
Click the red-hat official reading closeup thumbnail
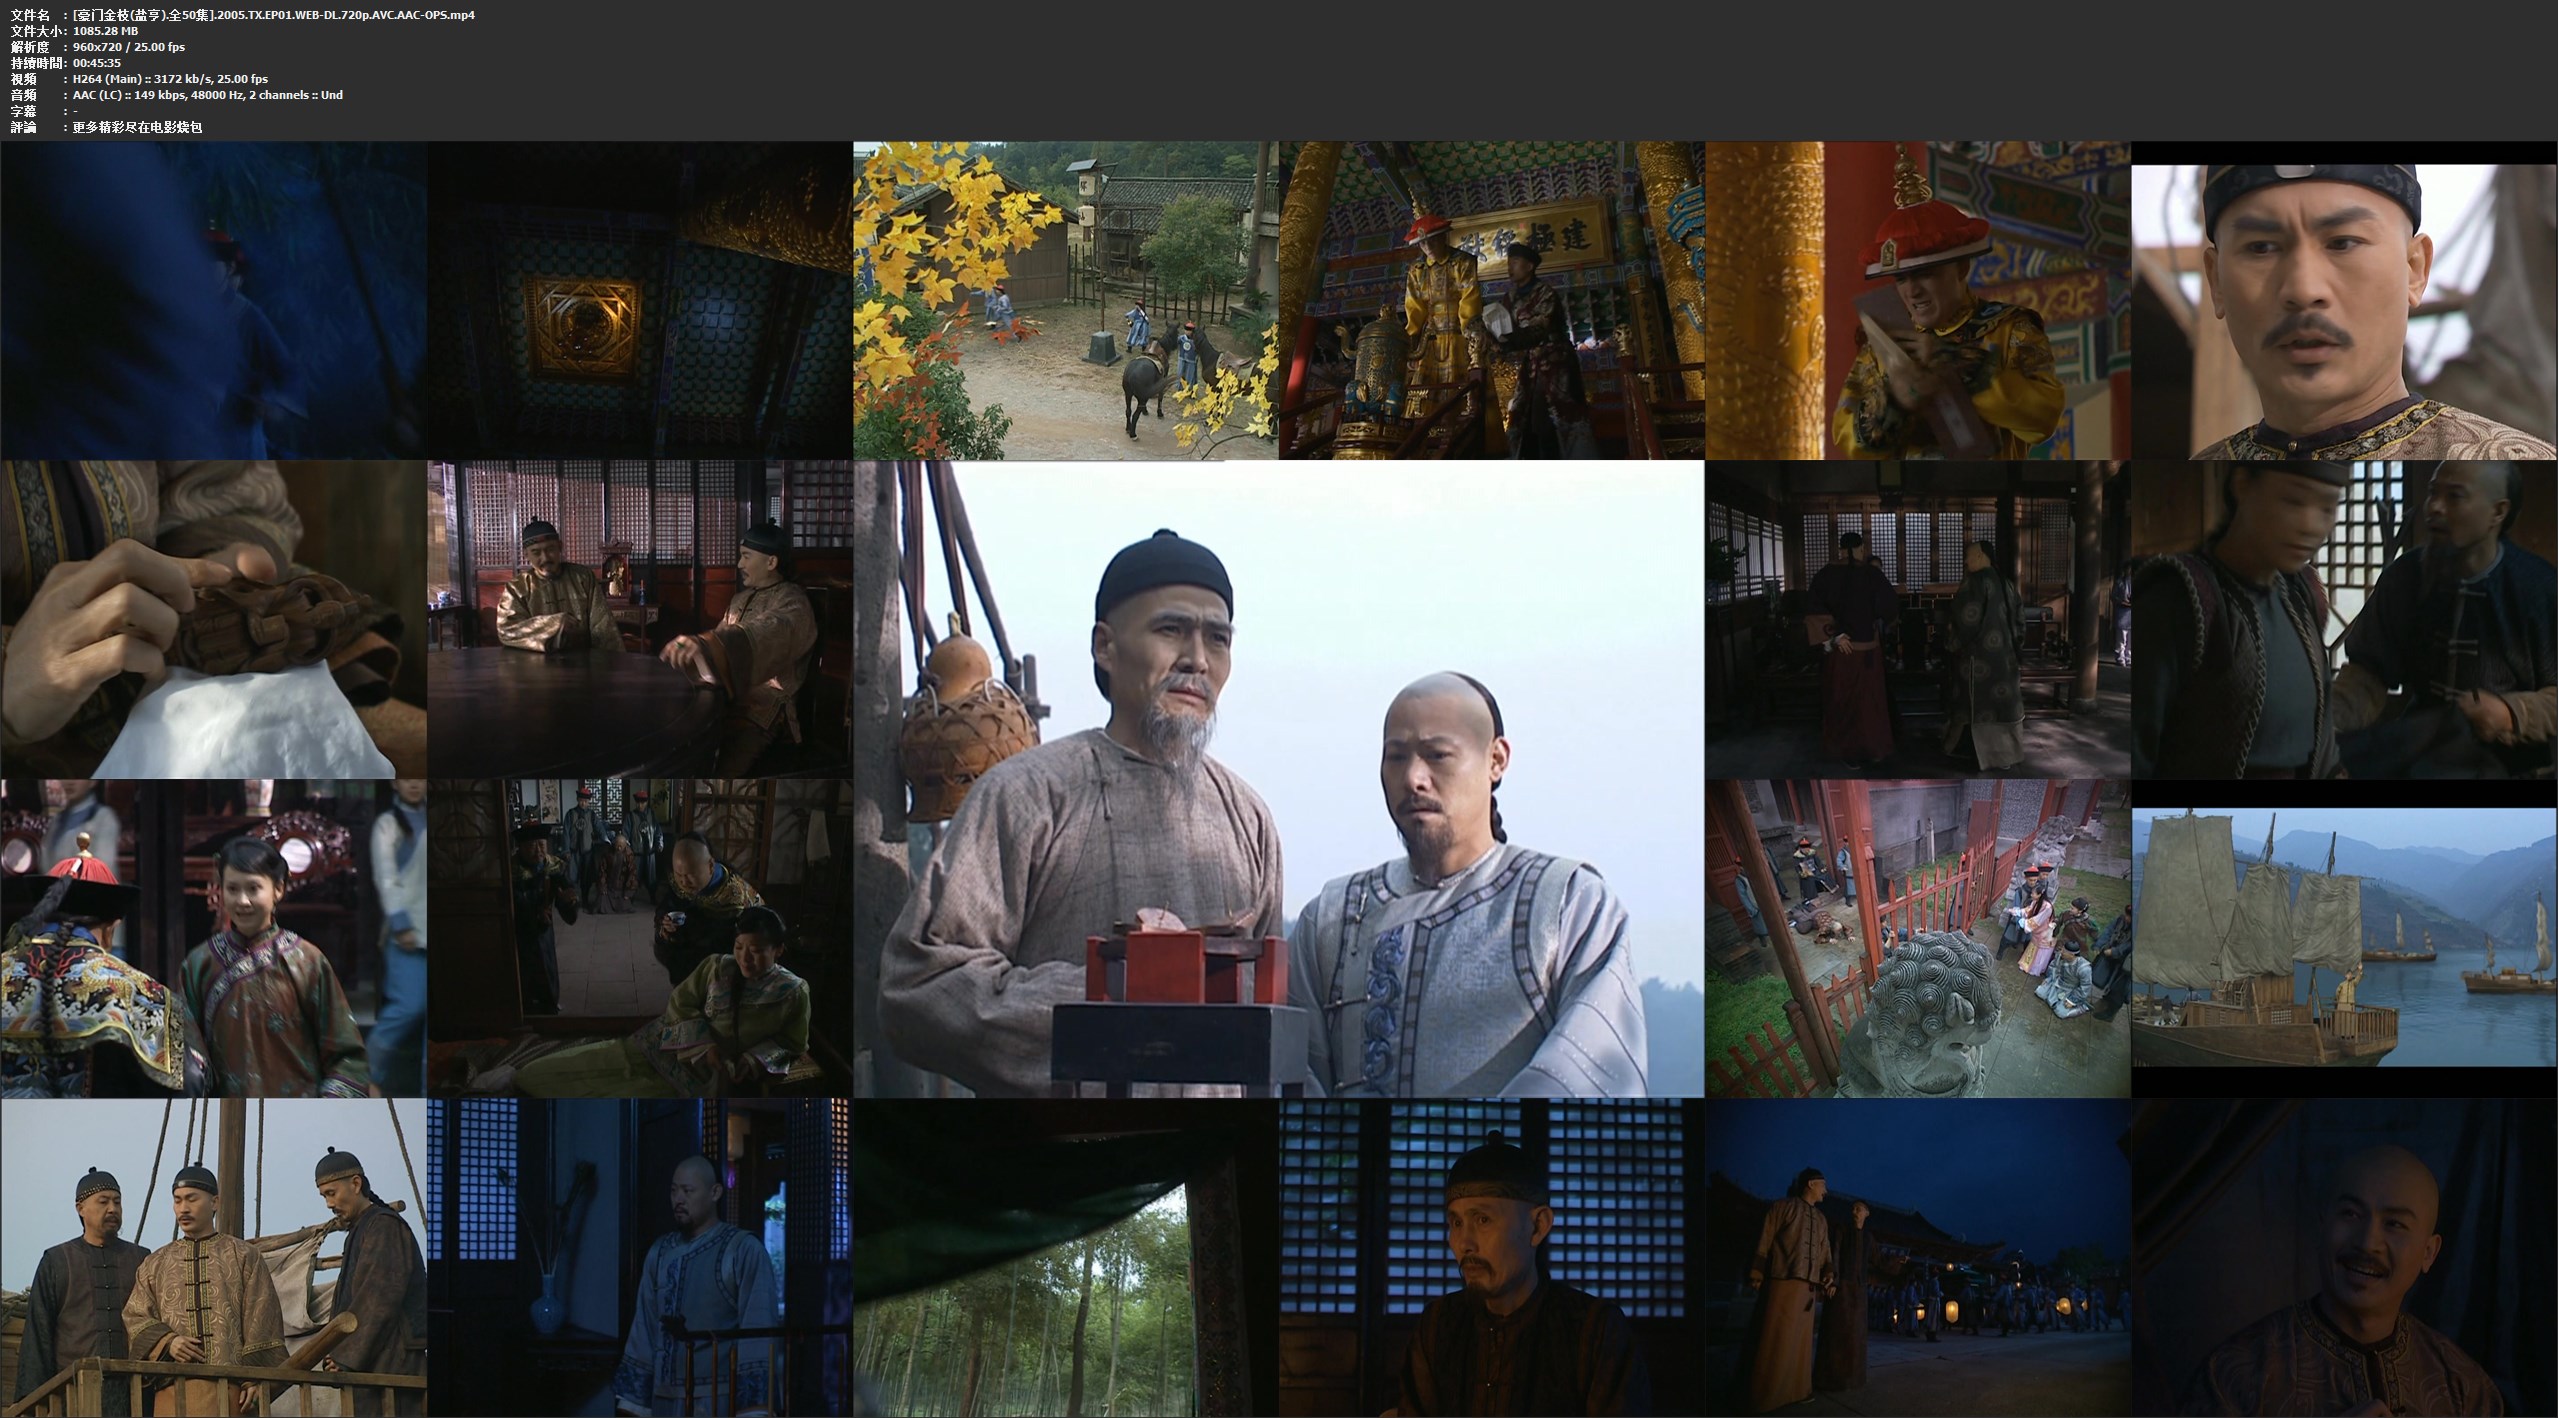[1917, 300]
